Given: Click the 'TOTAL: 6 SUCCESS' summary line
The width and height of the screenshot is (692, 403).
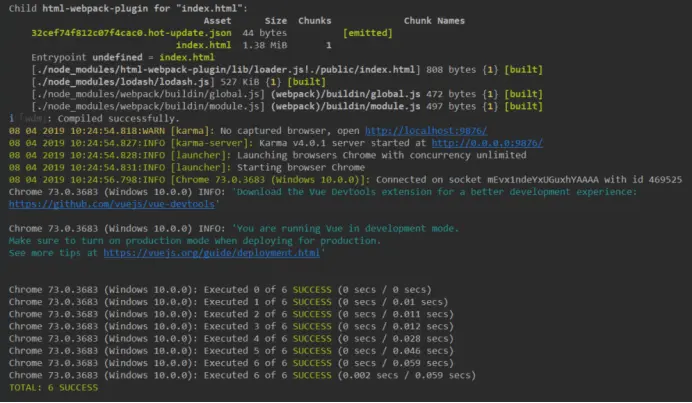Looking at the screenshot, I should (x=53, y=388).
